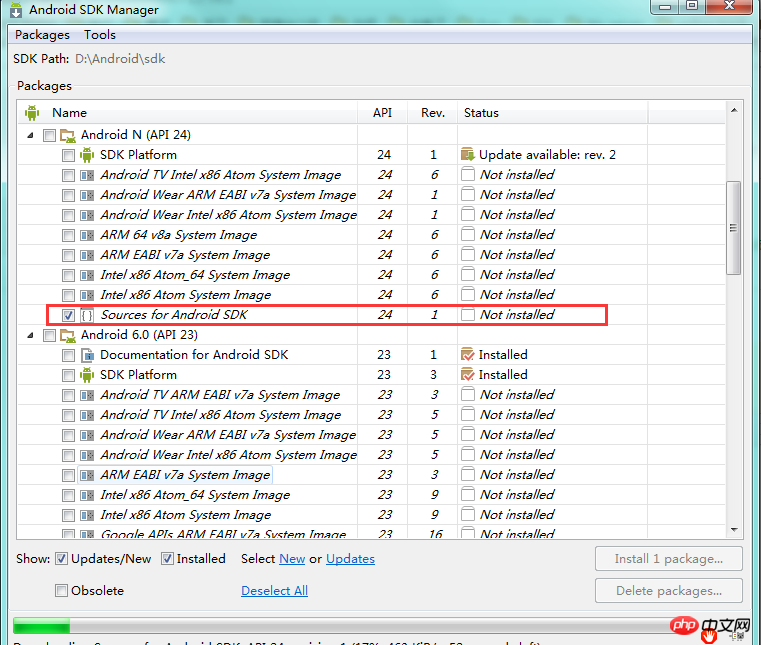The height and width of the screenshot is (645, 761).
Task: Click the API 24 Intel x86 Atom_64 image icon
Action: (x=87, y=275)
